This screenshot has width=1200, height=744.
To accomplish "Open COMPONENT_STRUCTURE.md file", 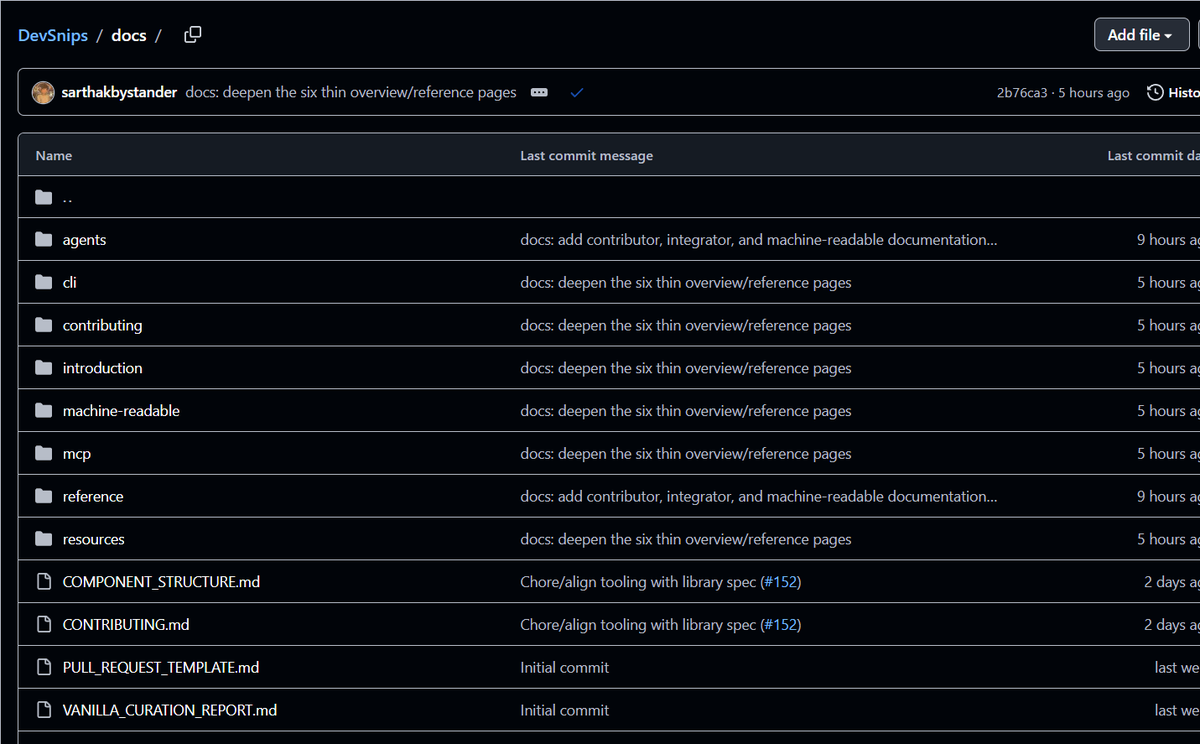I will 161,582.
